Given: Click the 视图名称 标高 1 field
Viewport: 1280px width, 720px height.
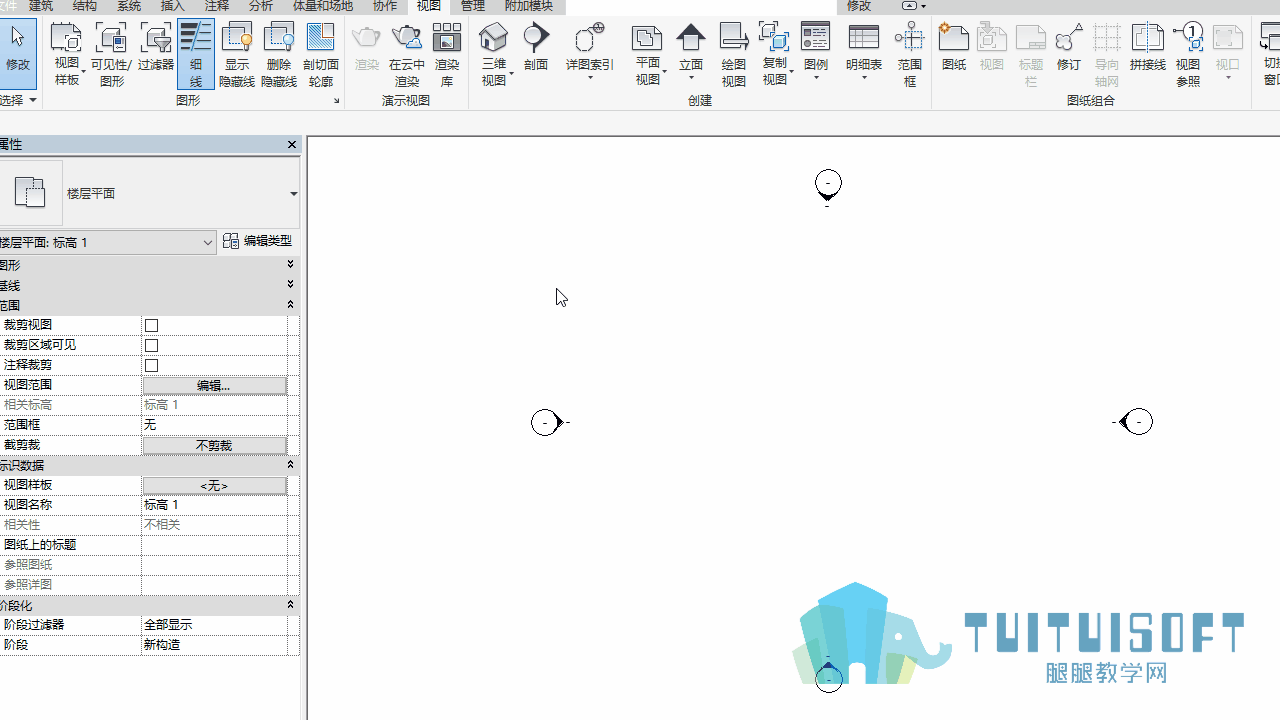Looking at the screenshot, I should tap(214, 505).
